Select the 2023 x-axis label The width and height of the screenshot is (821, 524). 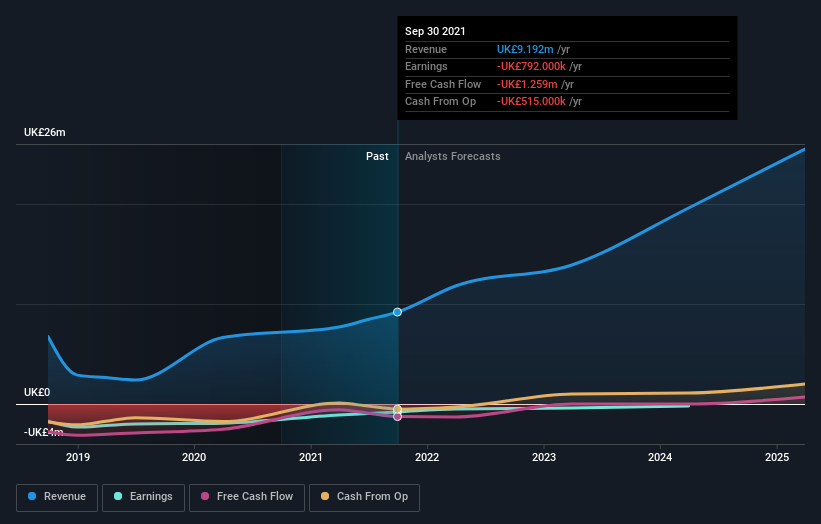click(544, 457)
